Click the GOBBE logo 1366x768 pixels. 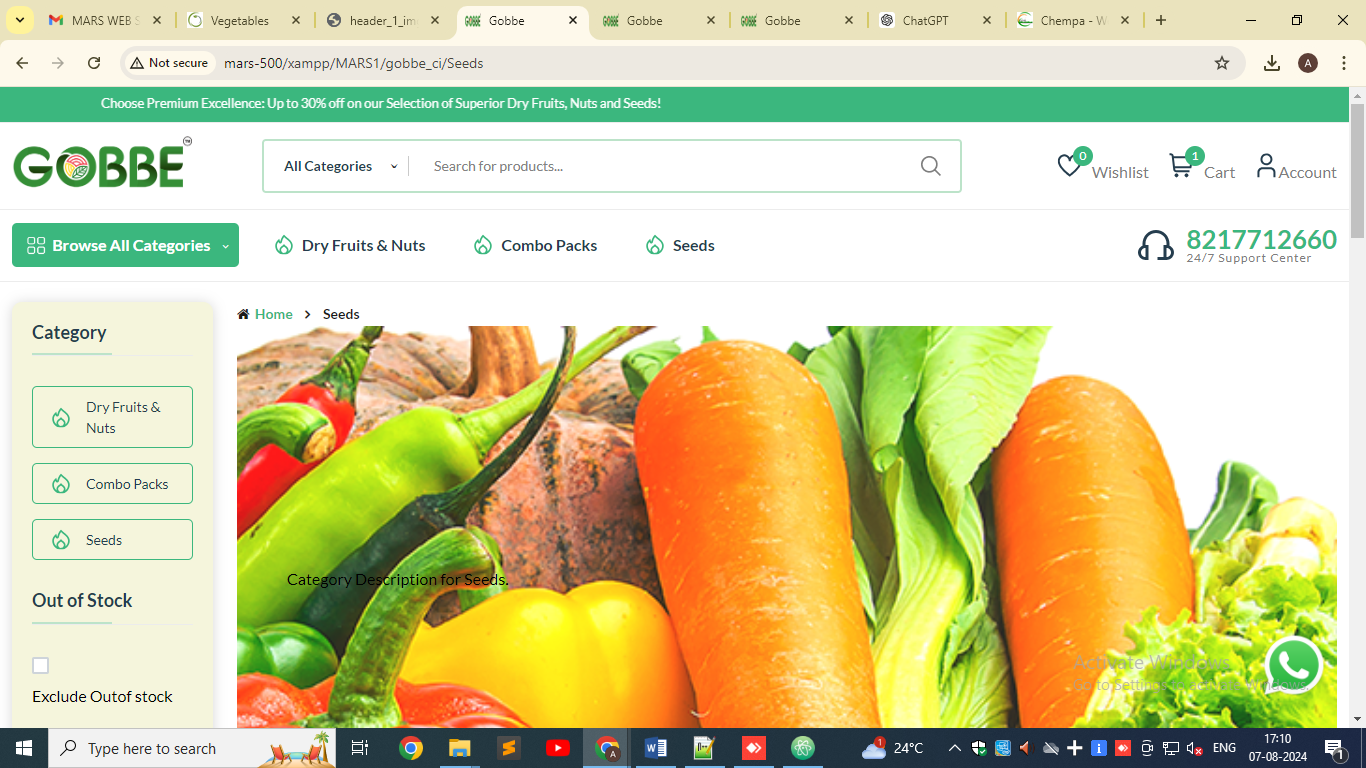[x=100, y=165]
